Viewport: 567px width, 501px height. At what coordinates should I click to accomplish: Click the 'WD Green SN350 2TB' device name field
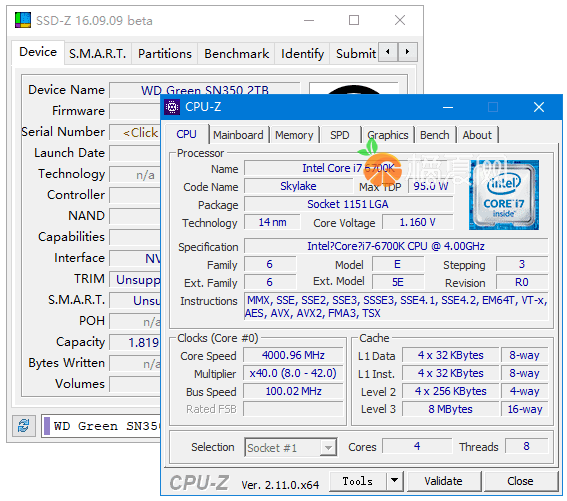pos(205,90)
